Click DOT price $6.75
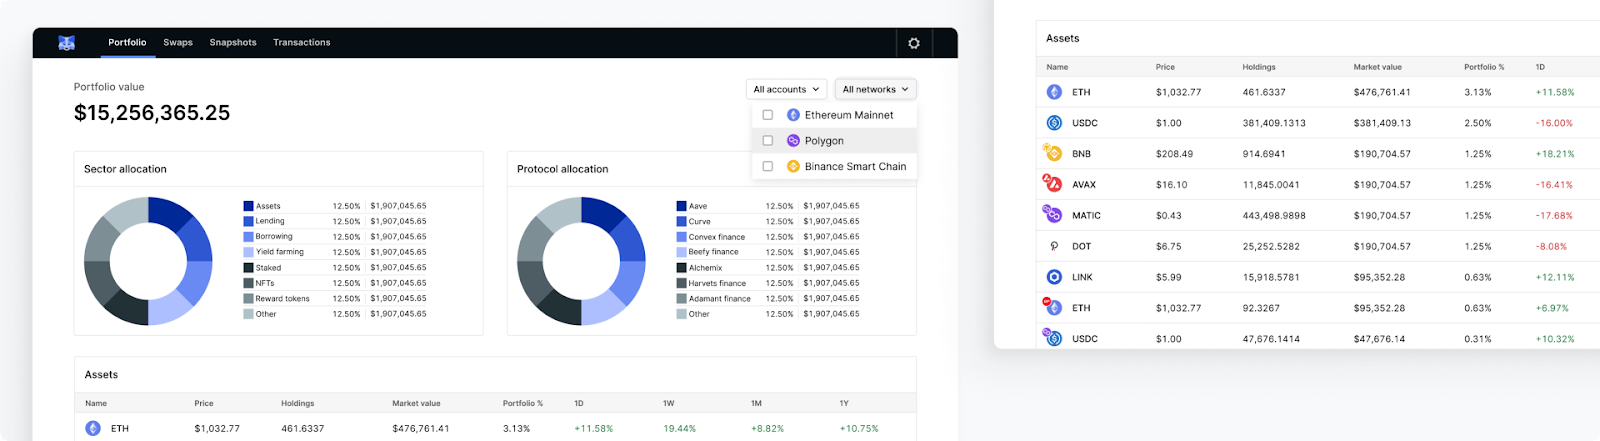This screenshot has width=1600, height=441. 1168,246
